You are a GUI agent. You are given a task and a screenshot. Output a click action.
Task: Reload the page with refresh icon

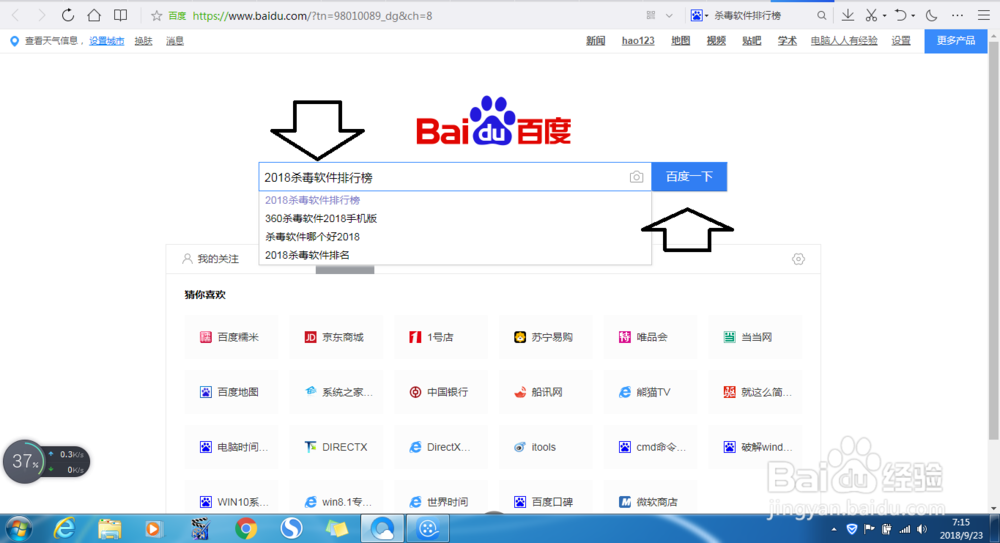68,15
